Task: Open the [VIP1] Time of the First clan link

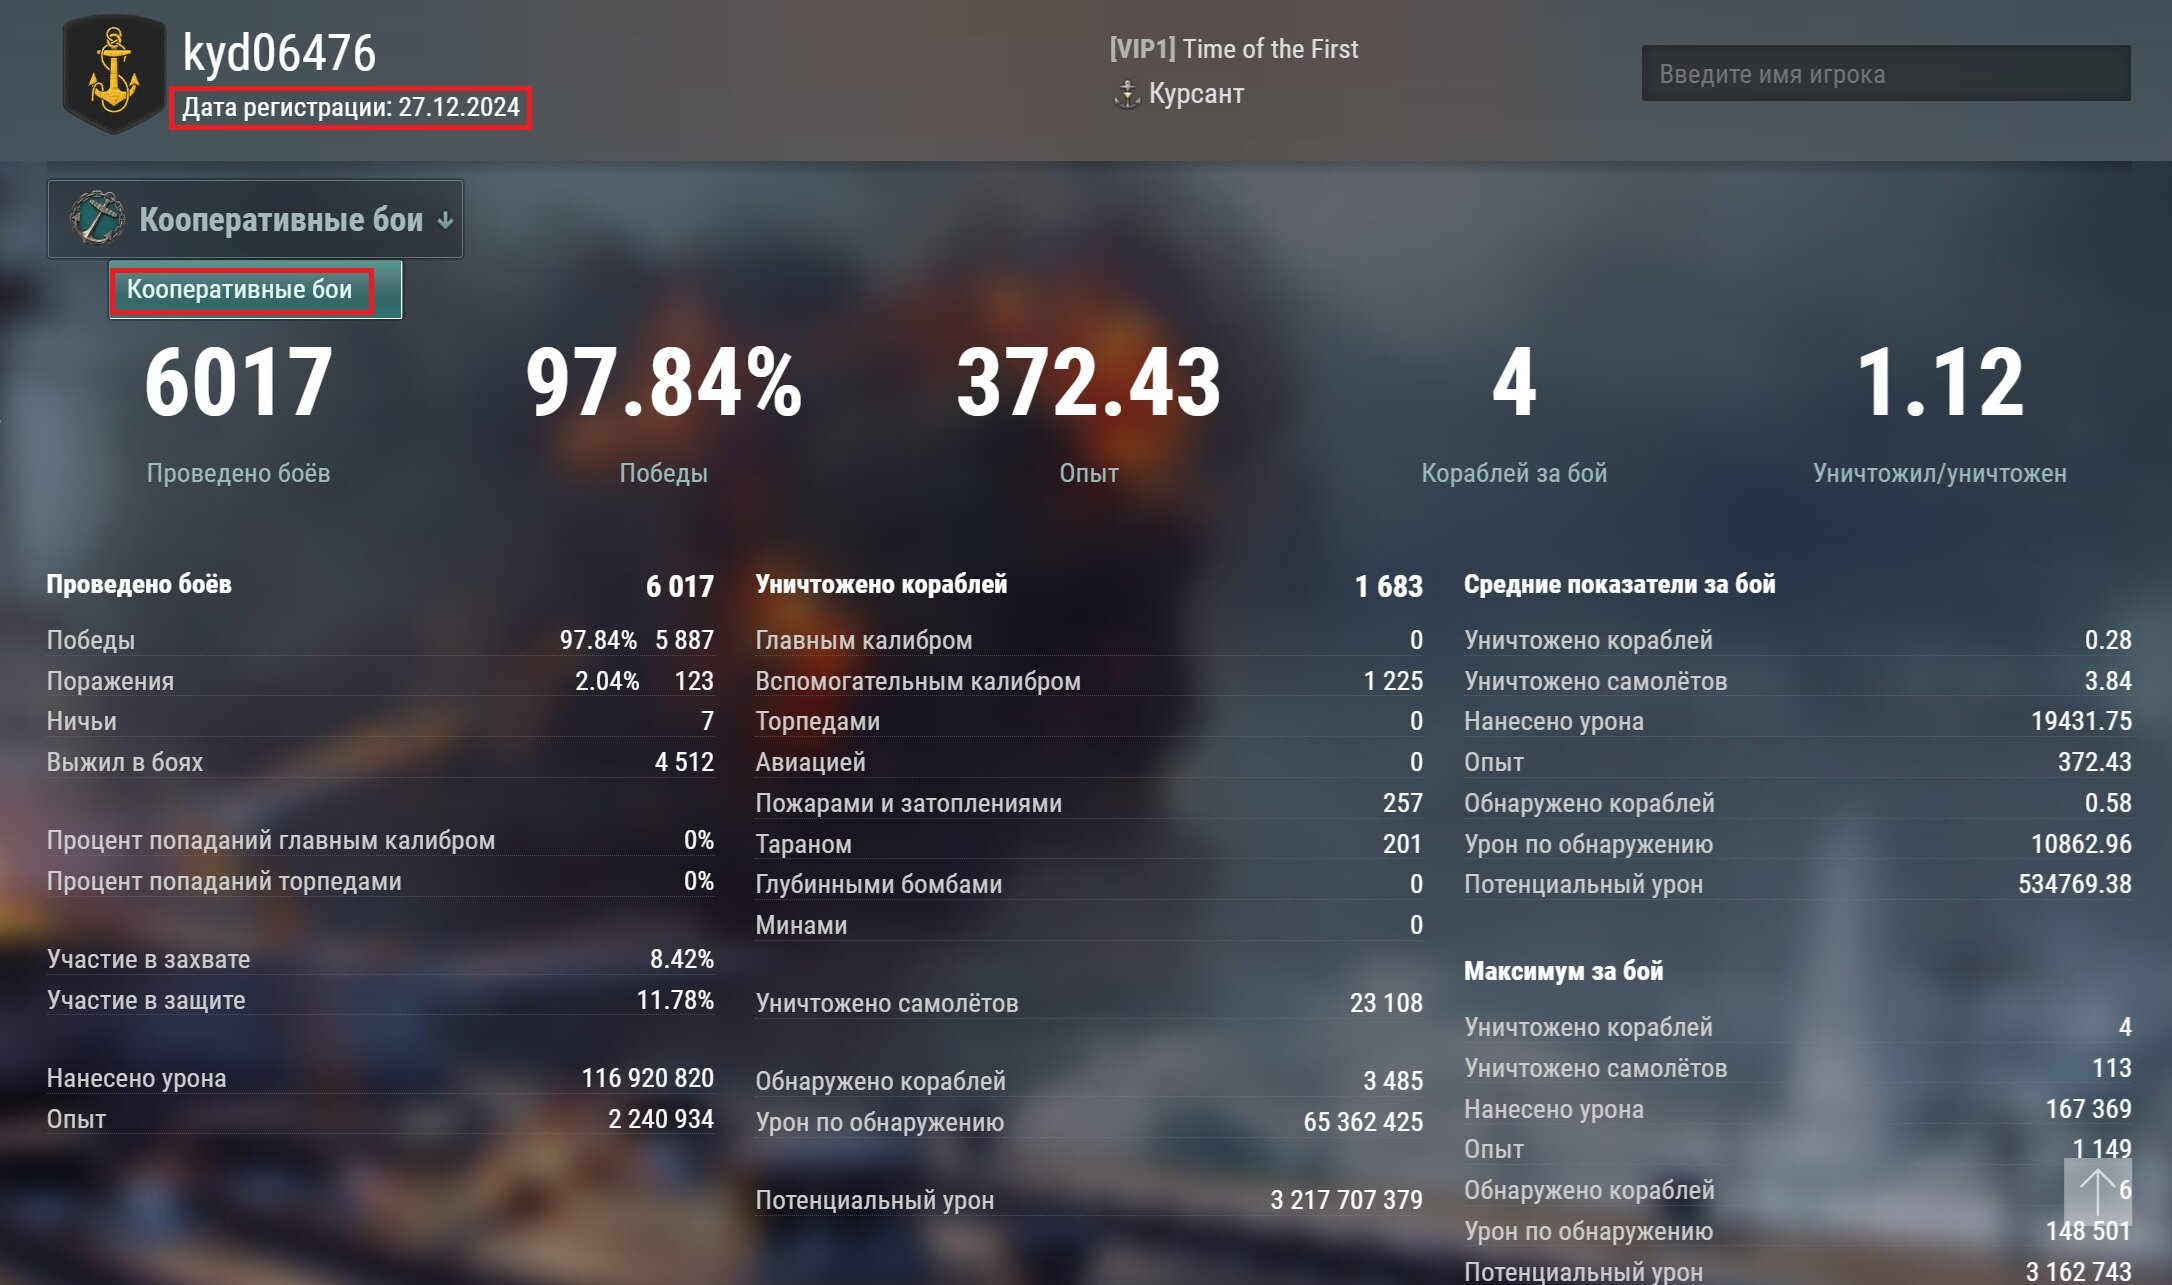Action: pyautogui.click(x=1233, y=49)
